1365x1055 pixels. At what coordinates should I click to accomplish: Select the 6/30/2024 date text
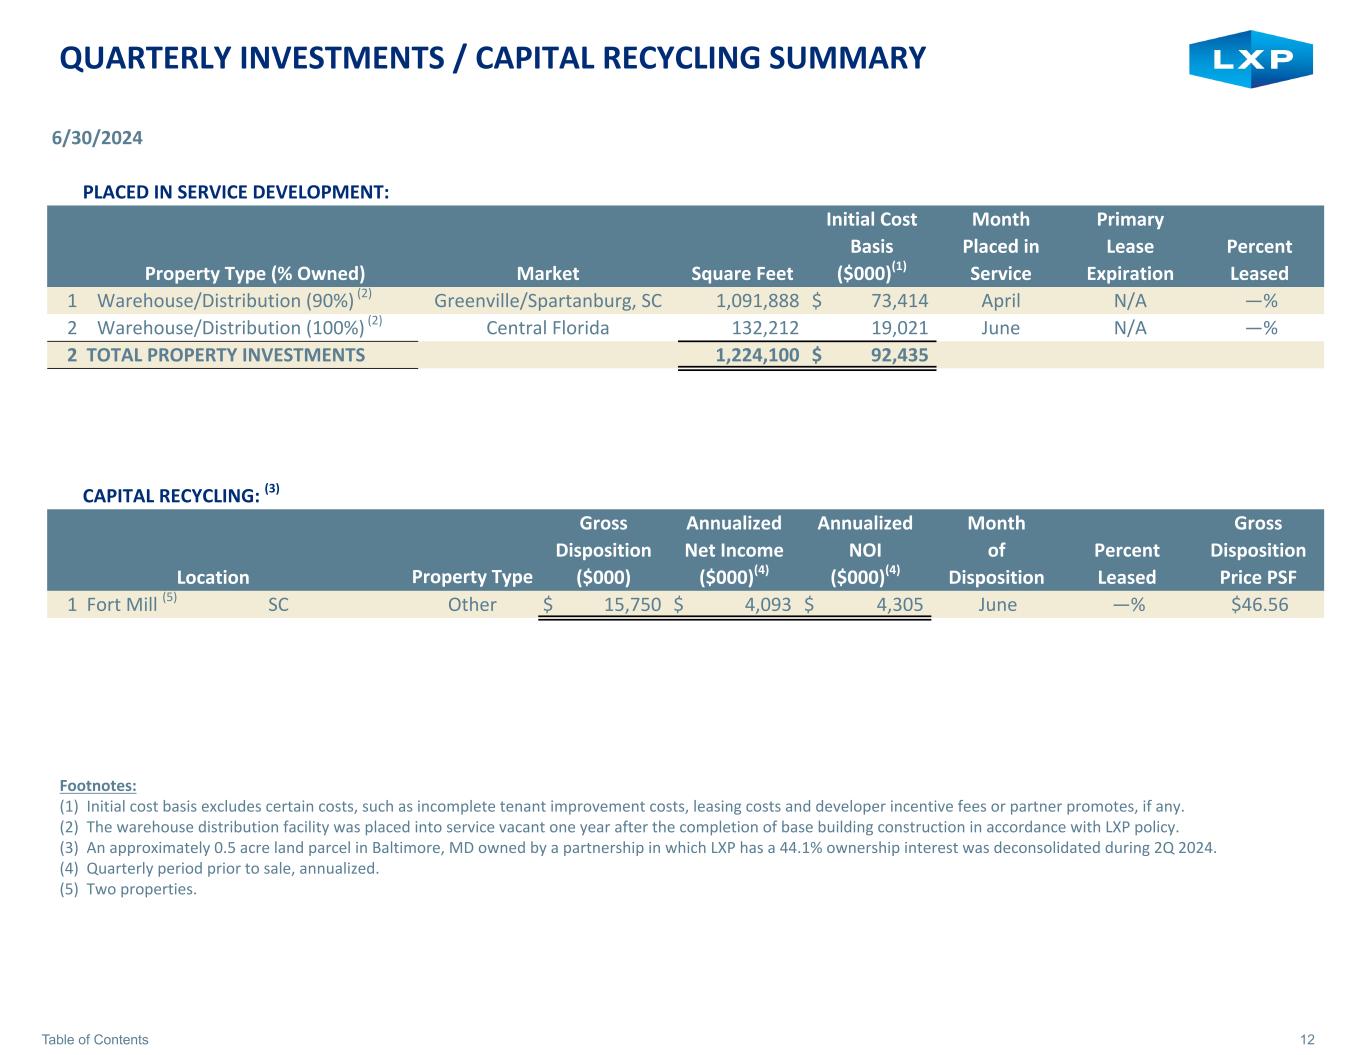click(x=97, y=138)
